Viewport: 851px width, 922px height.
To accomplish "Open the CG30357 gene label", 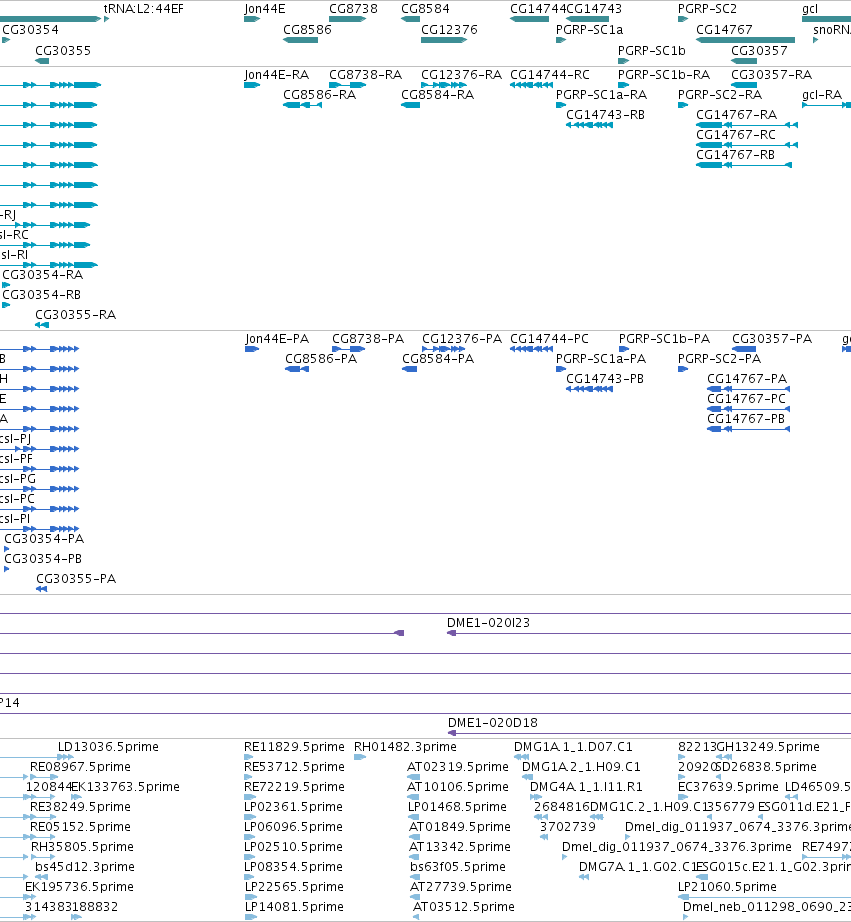I will [x=759, y=51].
